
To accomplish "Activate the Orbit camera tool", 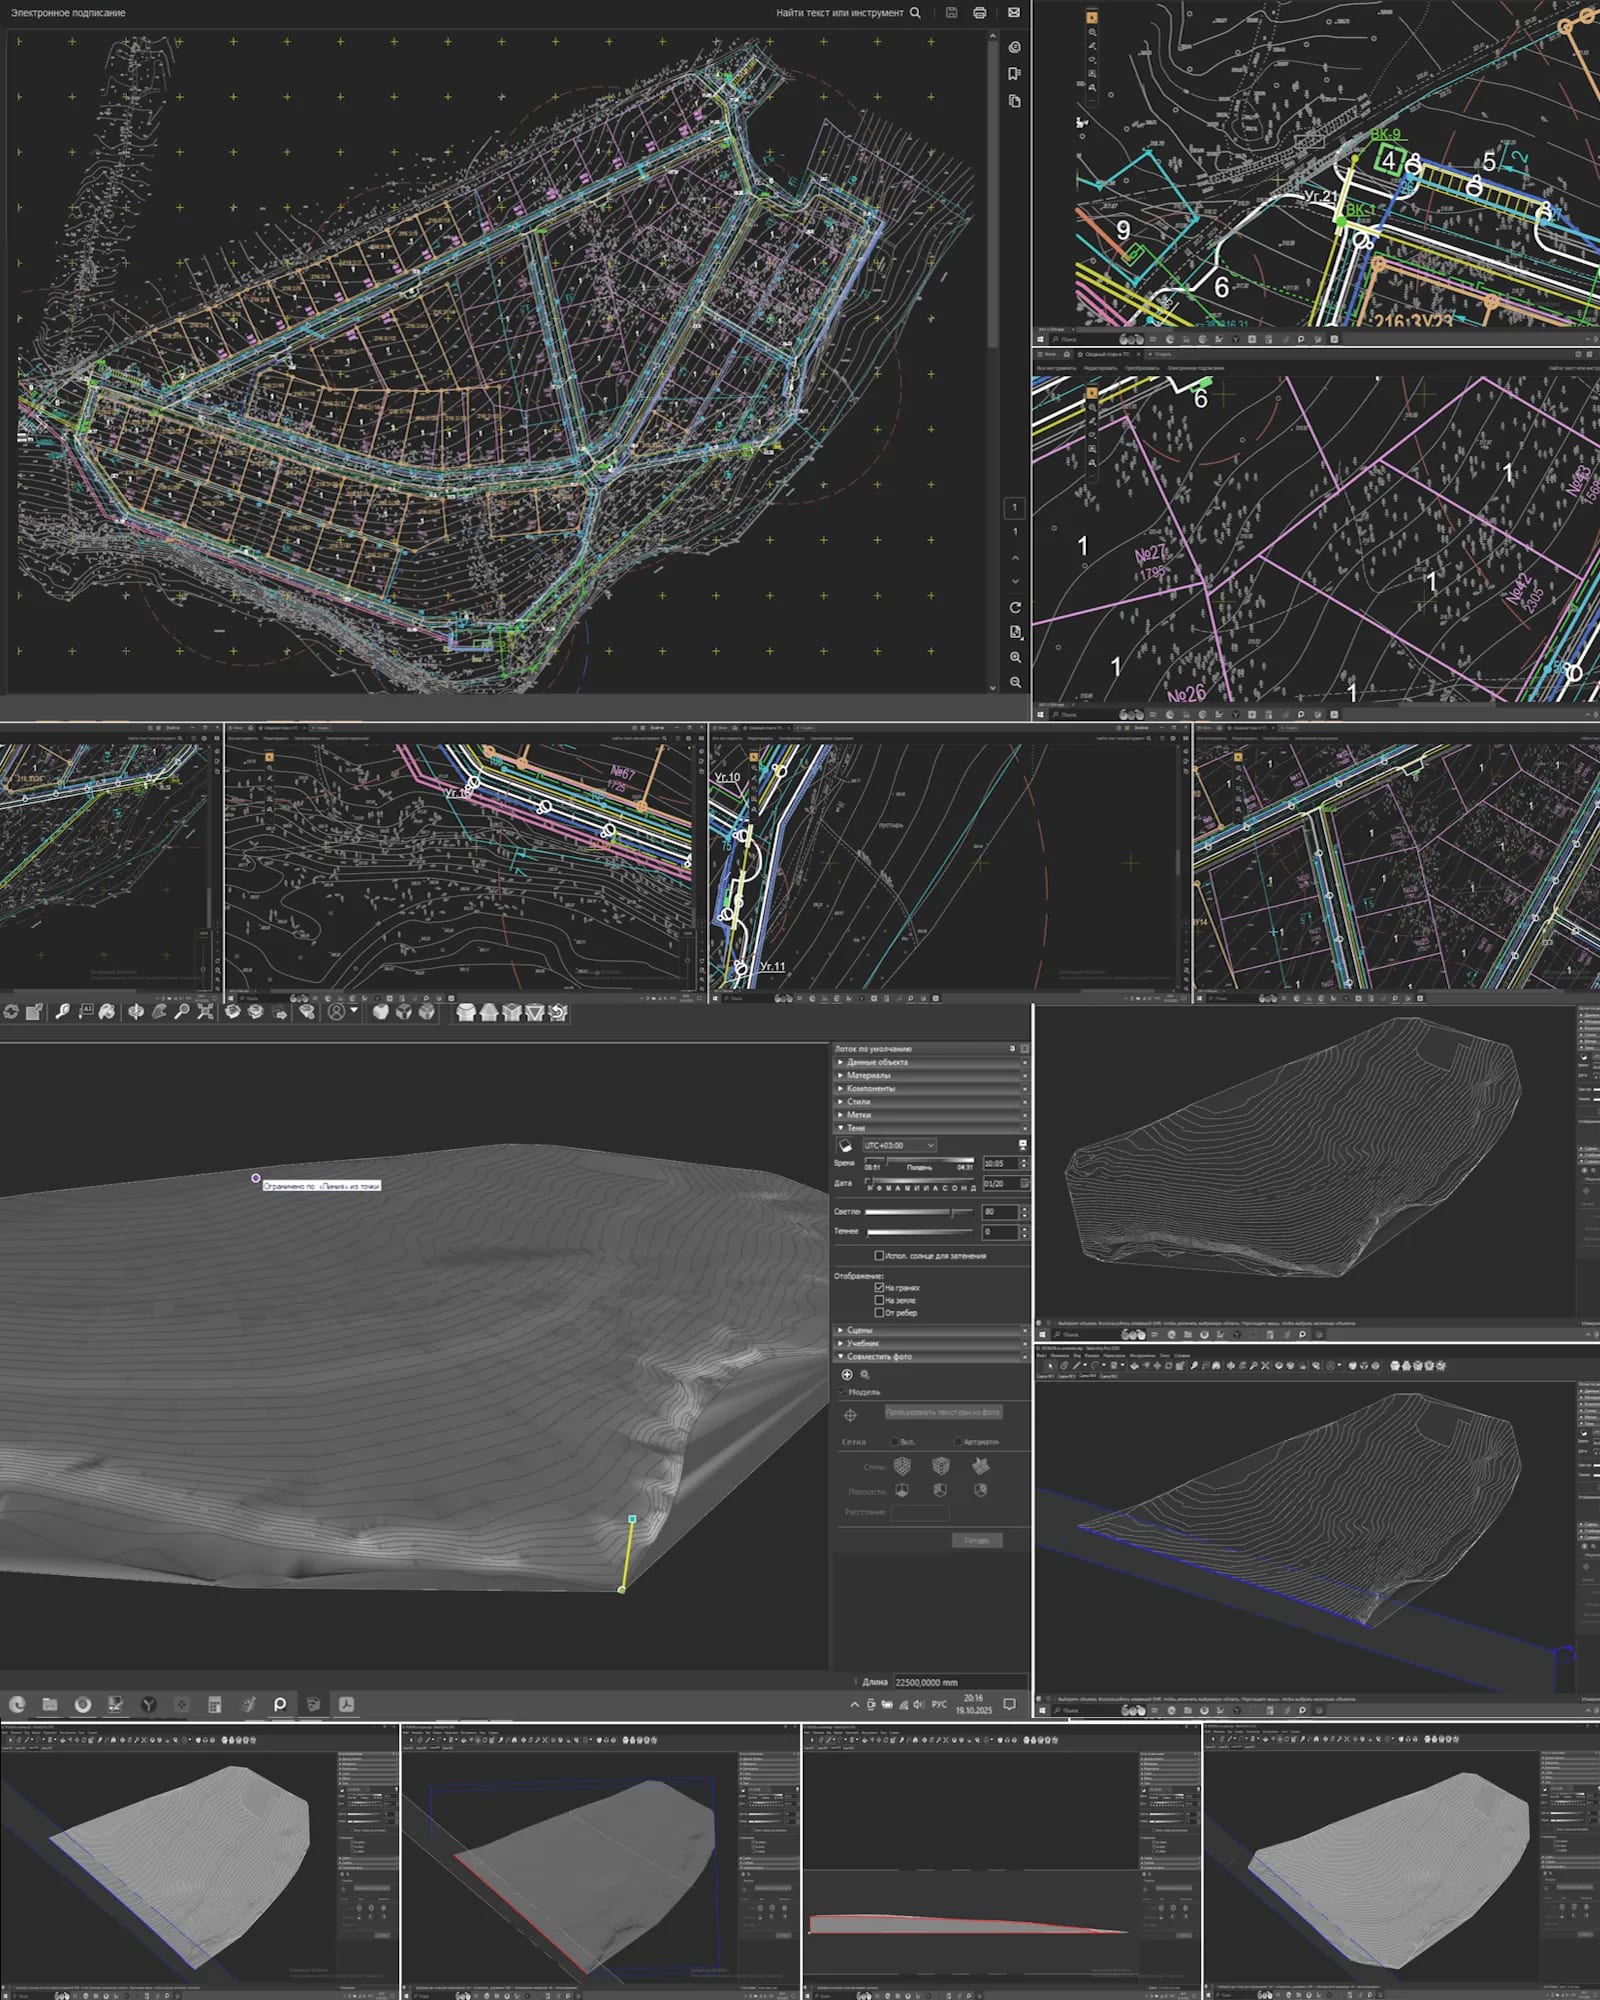I will (x=136, y=1012).
